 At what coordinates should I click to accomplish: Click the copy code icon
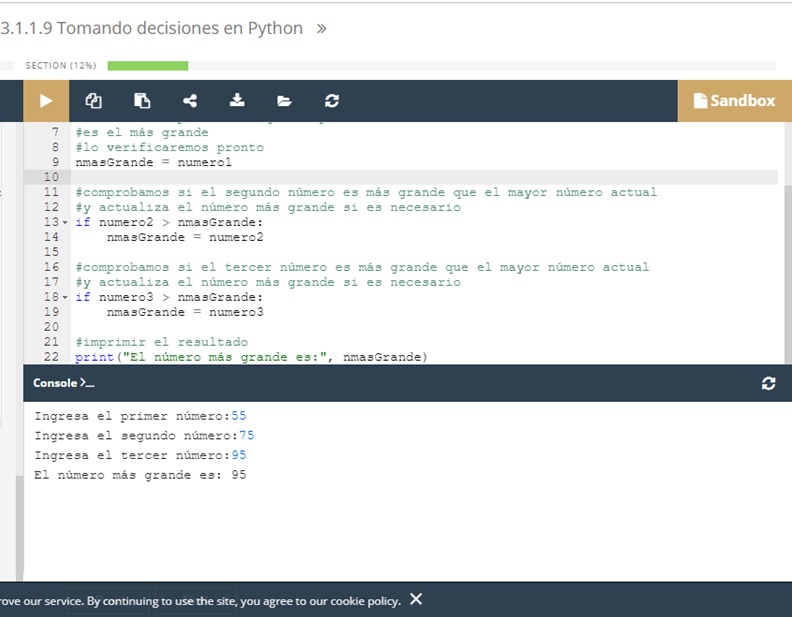(94, 101)
